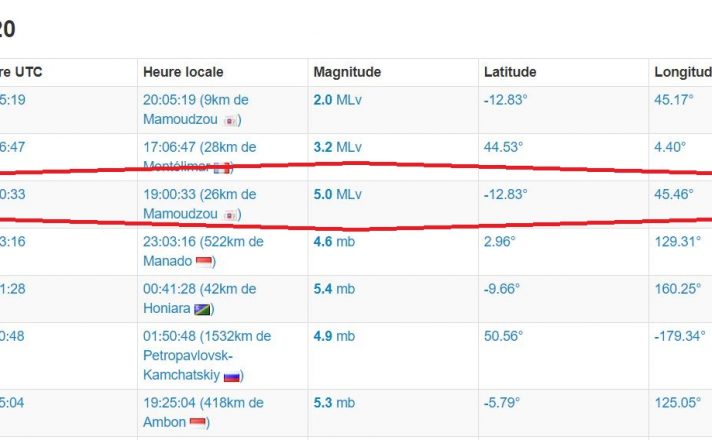Click longitude -179.34°

tap(679, 336)
